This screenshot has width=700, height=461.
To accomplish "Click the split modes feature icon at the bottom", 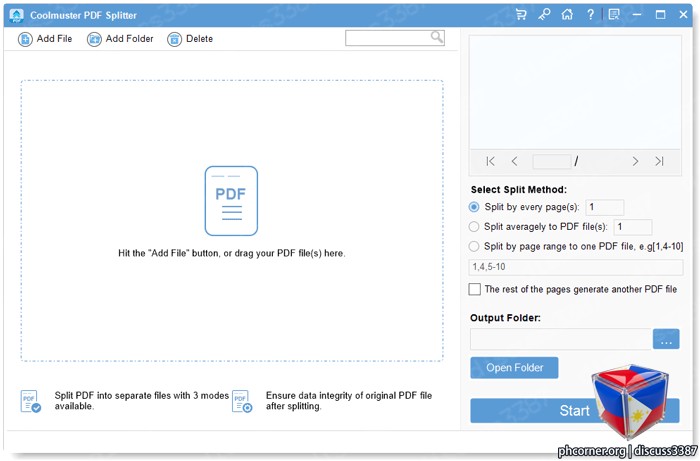I will point(30,401).
